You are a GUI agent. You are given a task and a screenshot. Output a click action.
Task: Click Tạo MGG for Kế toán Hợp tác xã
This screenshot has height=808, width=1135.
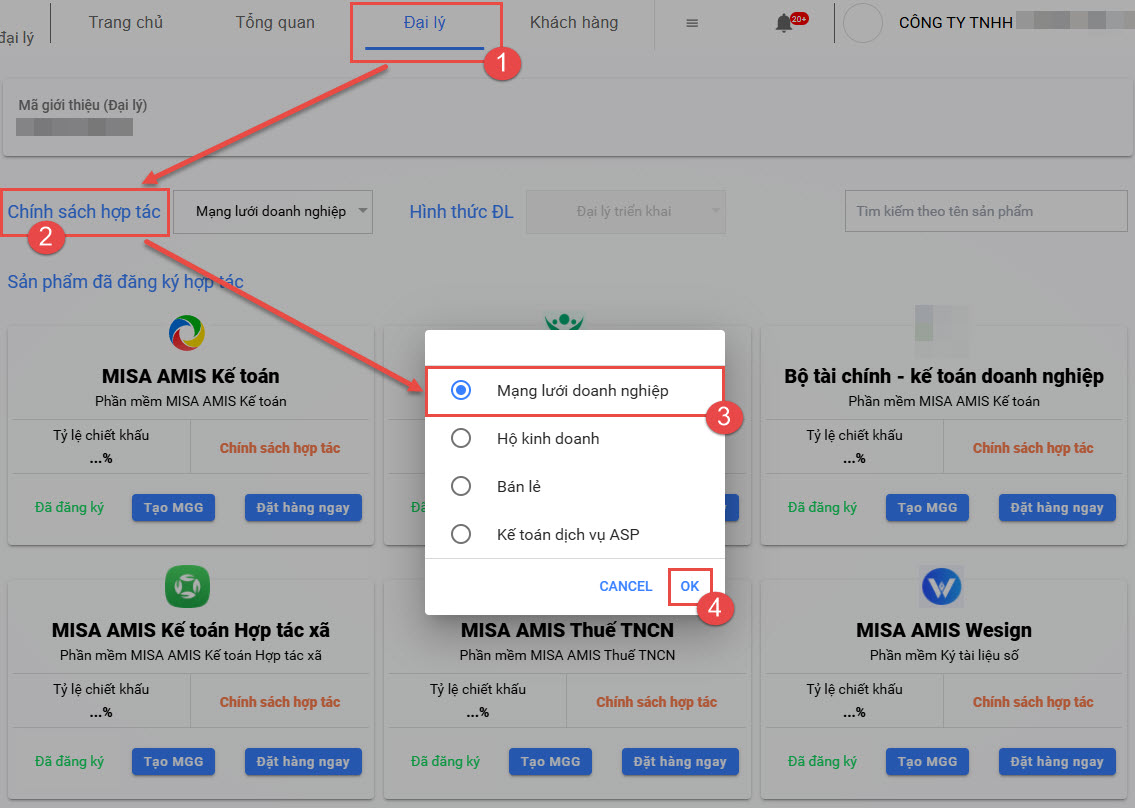(x=174, y=762)
